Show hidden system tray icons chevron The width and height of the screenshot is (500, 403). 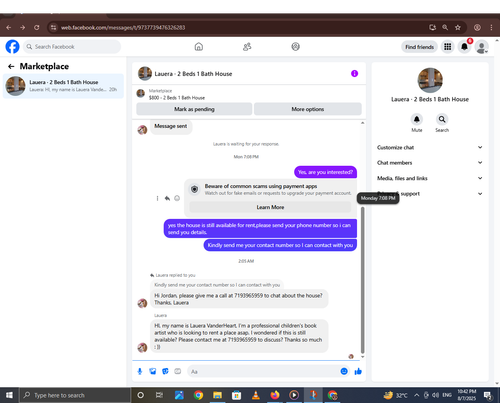417,395
